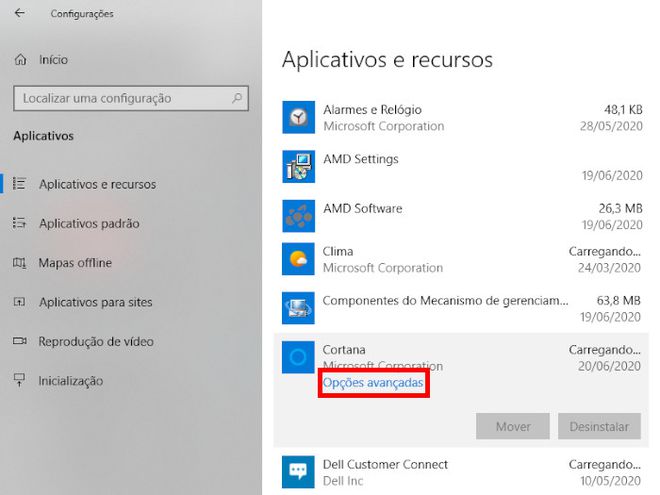Click the Cortana circle icon

[298, 357]
